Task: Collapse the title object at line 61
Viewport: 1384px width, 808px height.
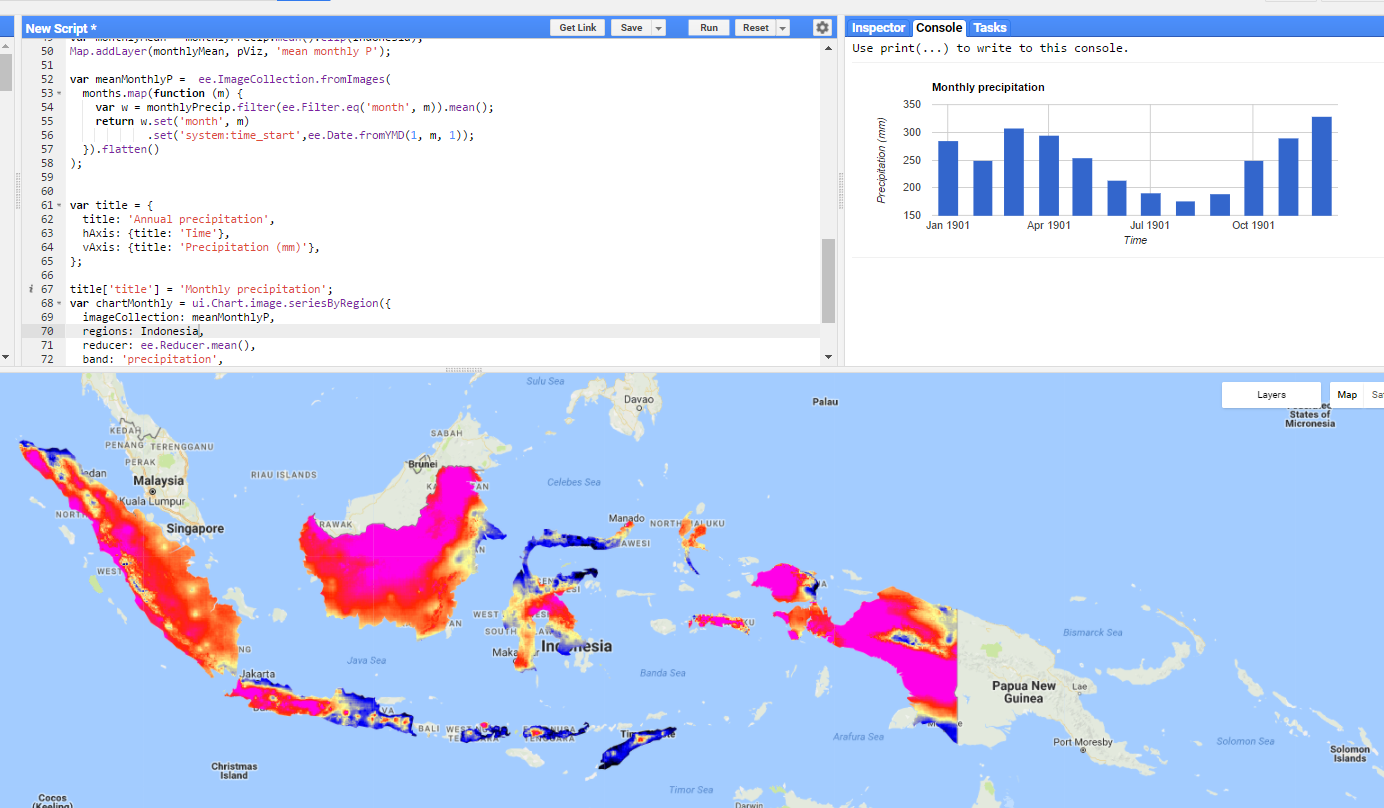Action: pyautogui.click(x=58, y=205)
